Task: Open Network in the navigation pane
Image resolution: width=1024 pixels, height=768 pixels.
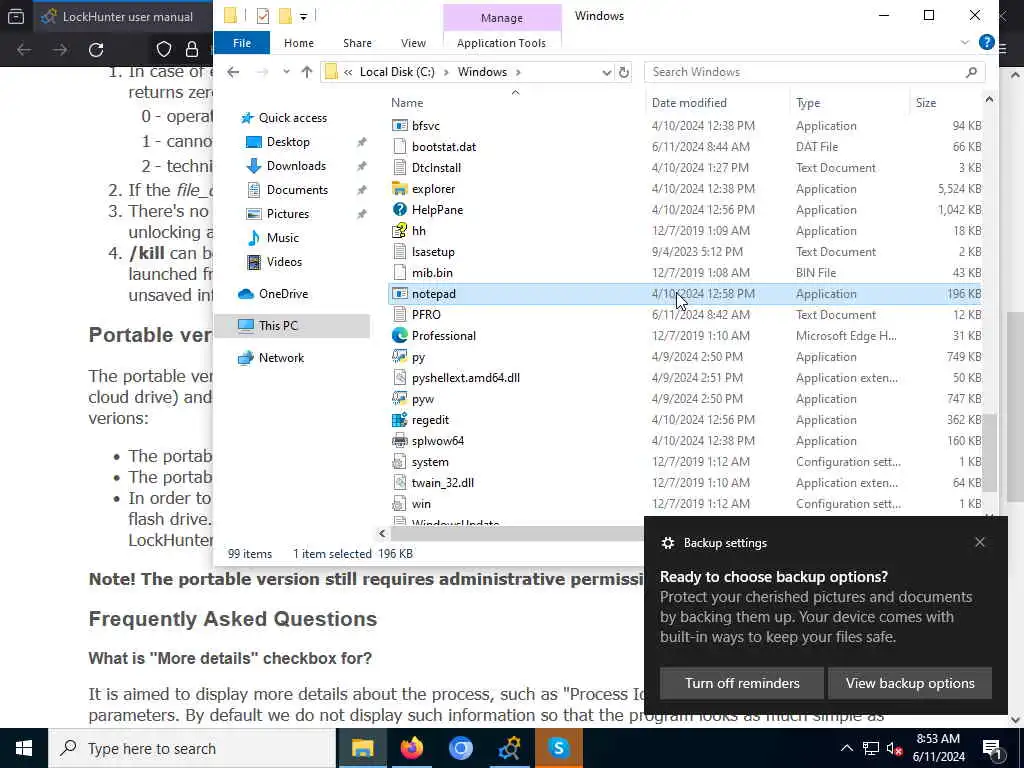Action: (x=281, y=358)
